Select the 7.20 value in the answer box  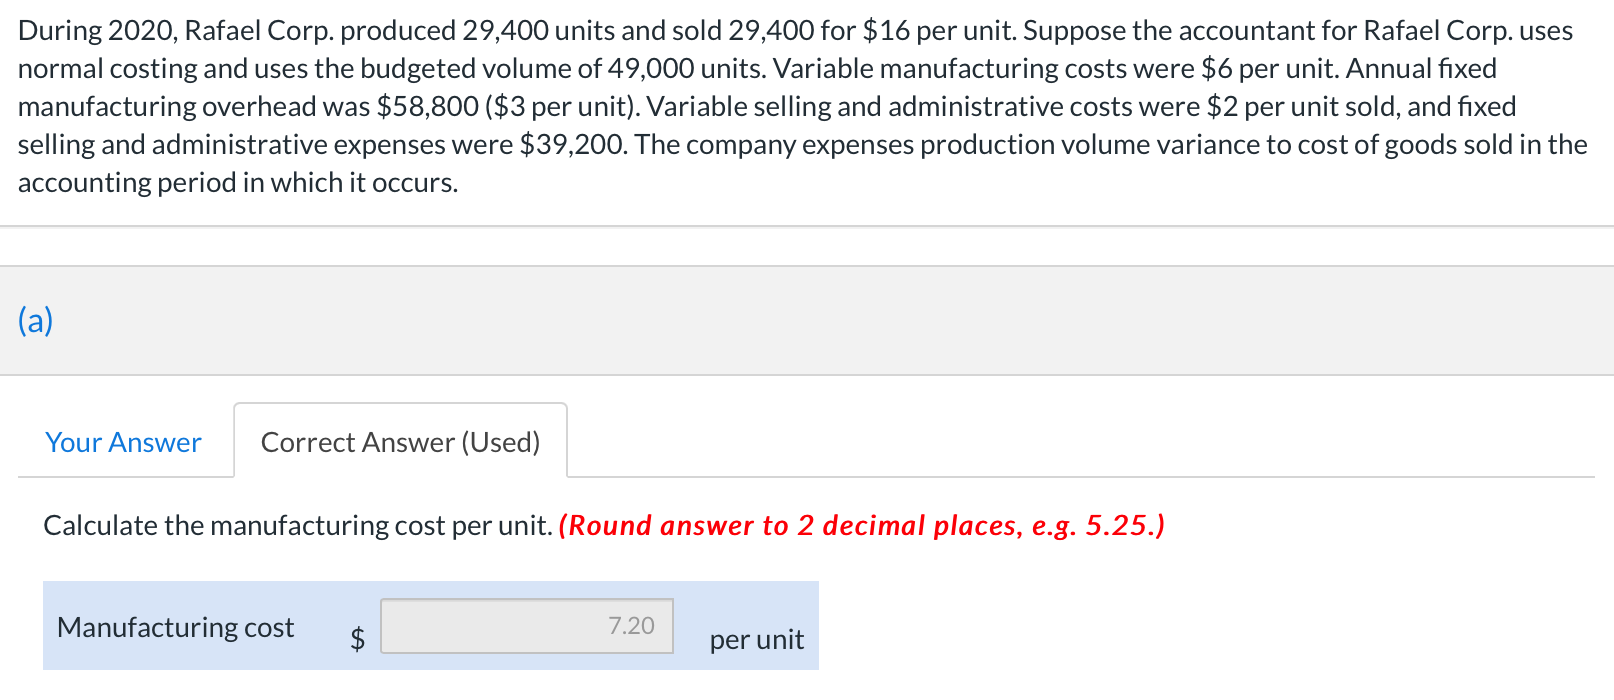pos(631,627)
